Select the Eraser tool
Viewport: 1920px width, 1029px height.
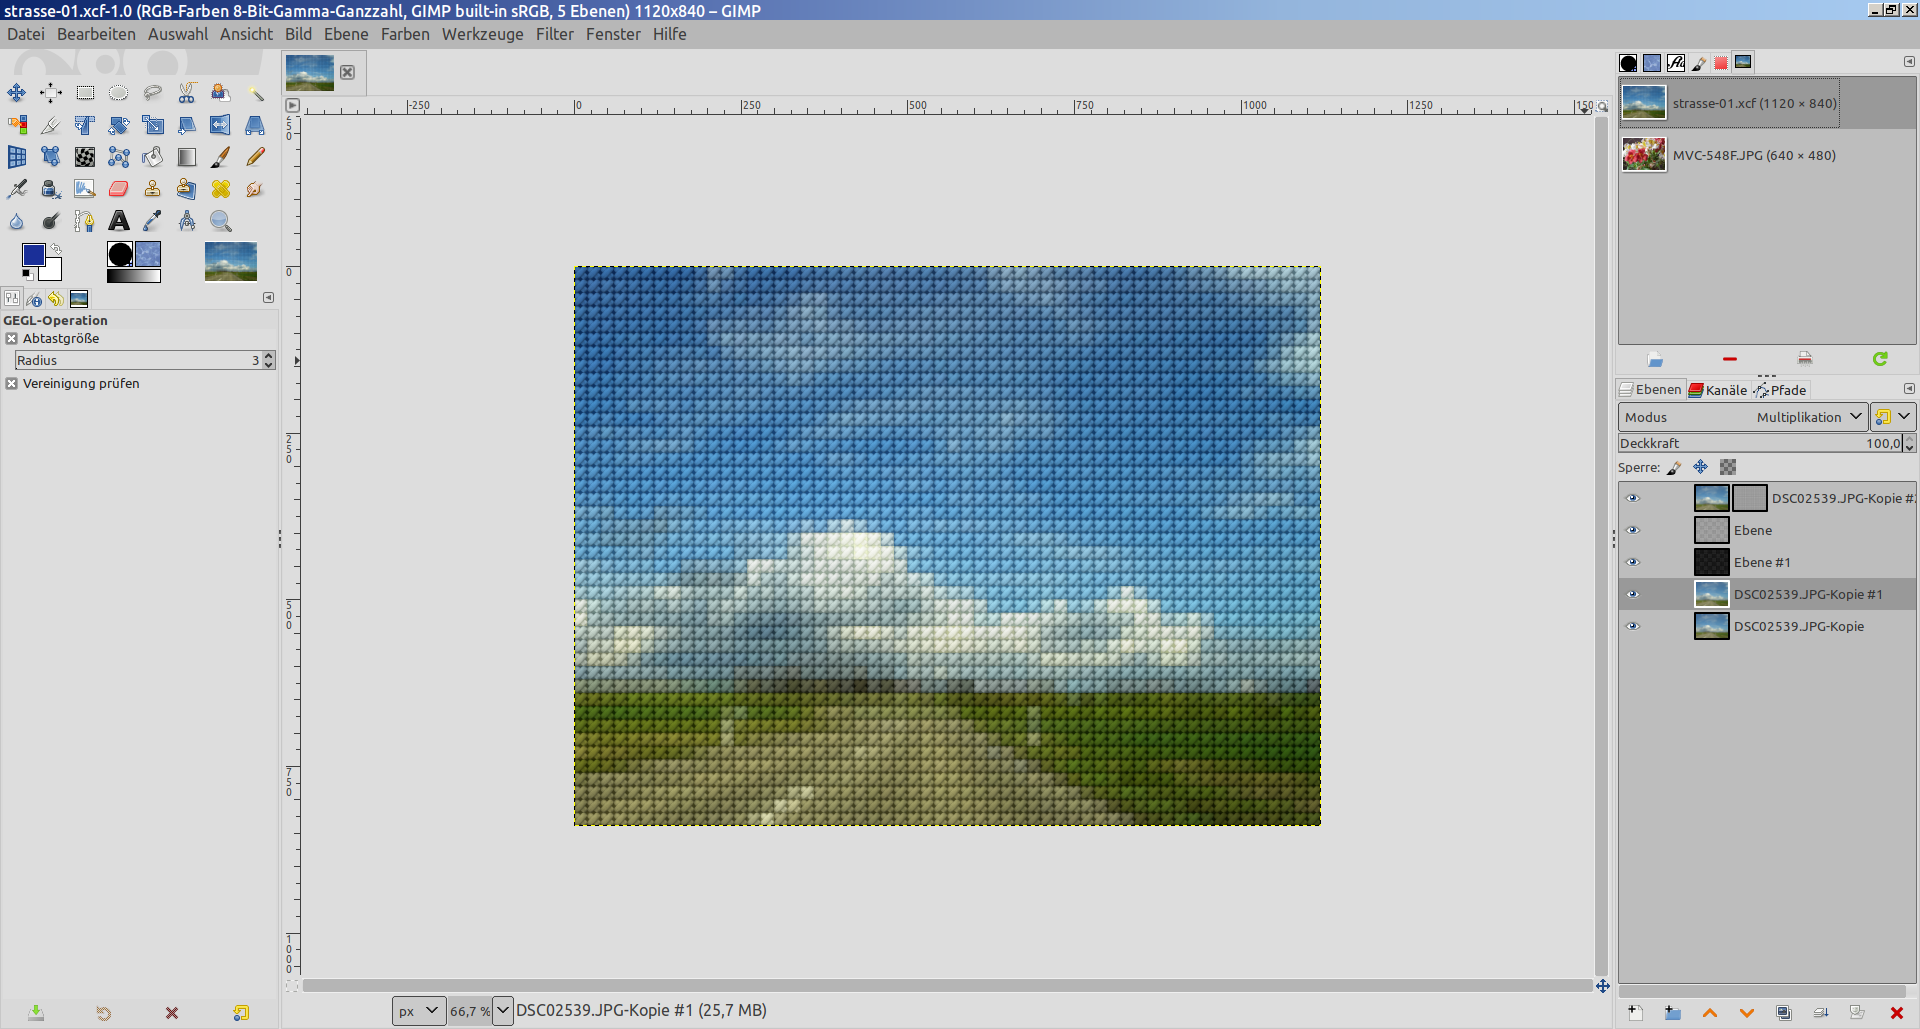119,189
